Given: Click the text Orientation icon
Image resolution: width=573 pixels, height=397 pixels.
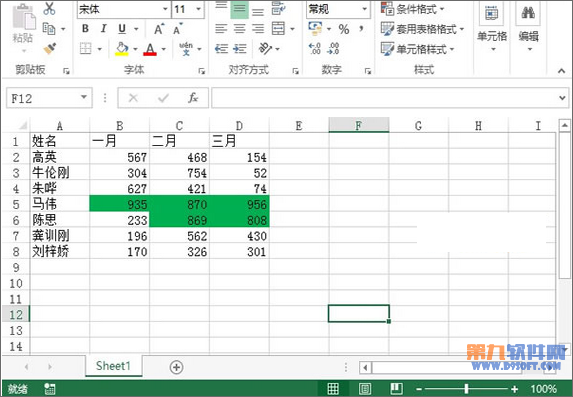Looking at the screenshot, I should [x=265, y=48].
